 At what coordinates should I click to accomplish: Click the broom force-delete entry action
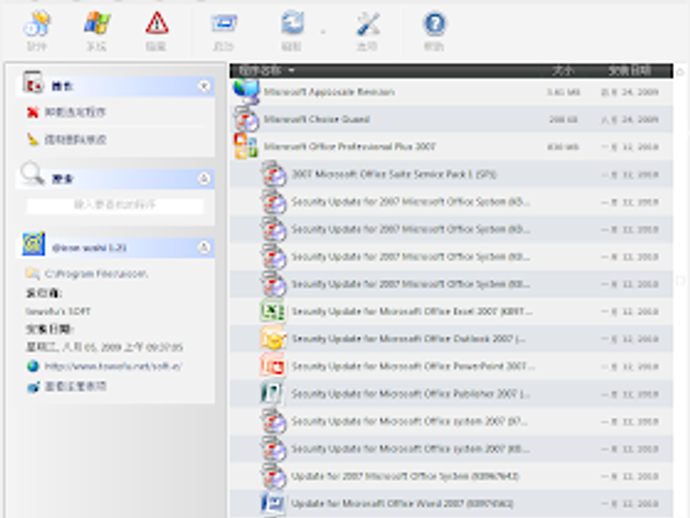click(33, 140)
